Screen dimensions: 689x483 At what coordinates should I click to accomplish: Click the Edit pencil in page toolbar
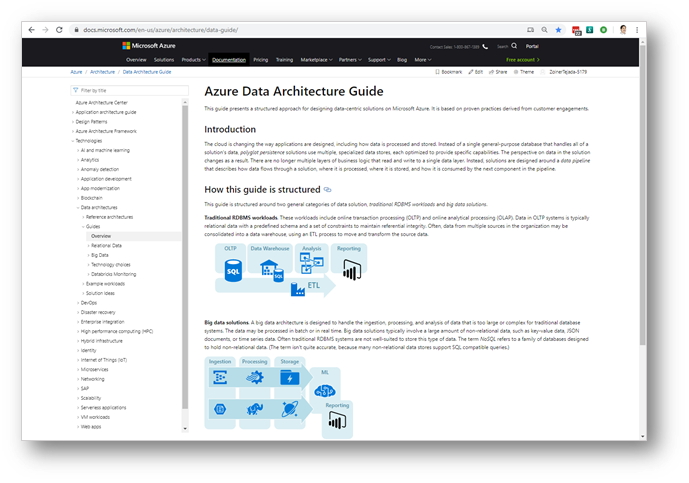click(x=471, y=72)
